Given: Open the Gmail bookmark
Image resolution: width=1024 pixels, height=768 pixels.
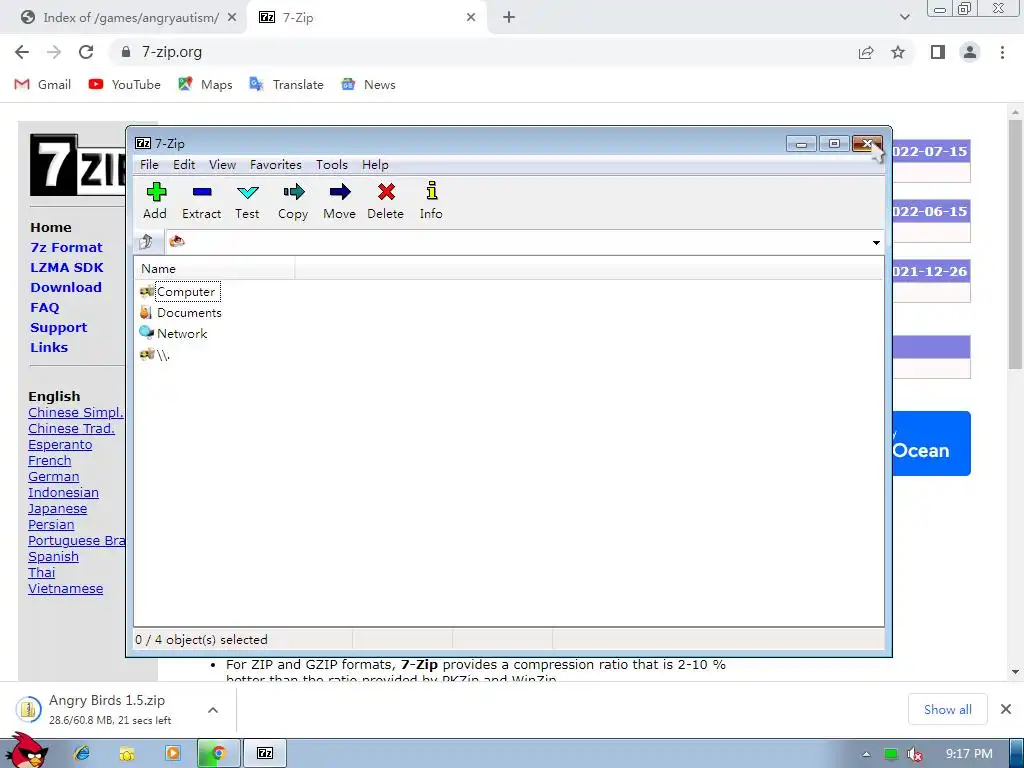Looking at the screenshot, I should point(43,85).
